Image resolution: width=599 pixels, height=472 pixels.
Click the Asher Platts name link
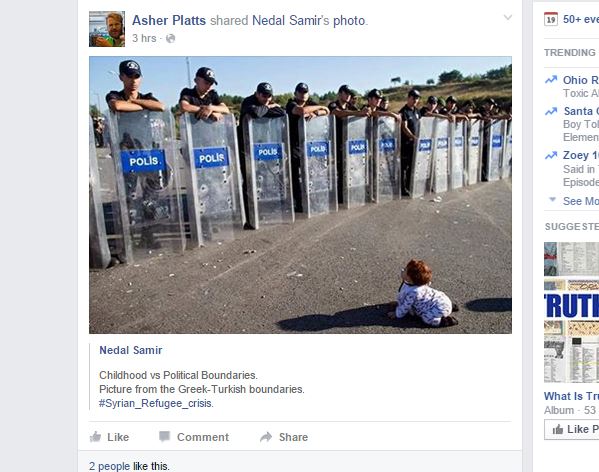click(169, 20)
